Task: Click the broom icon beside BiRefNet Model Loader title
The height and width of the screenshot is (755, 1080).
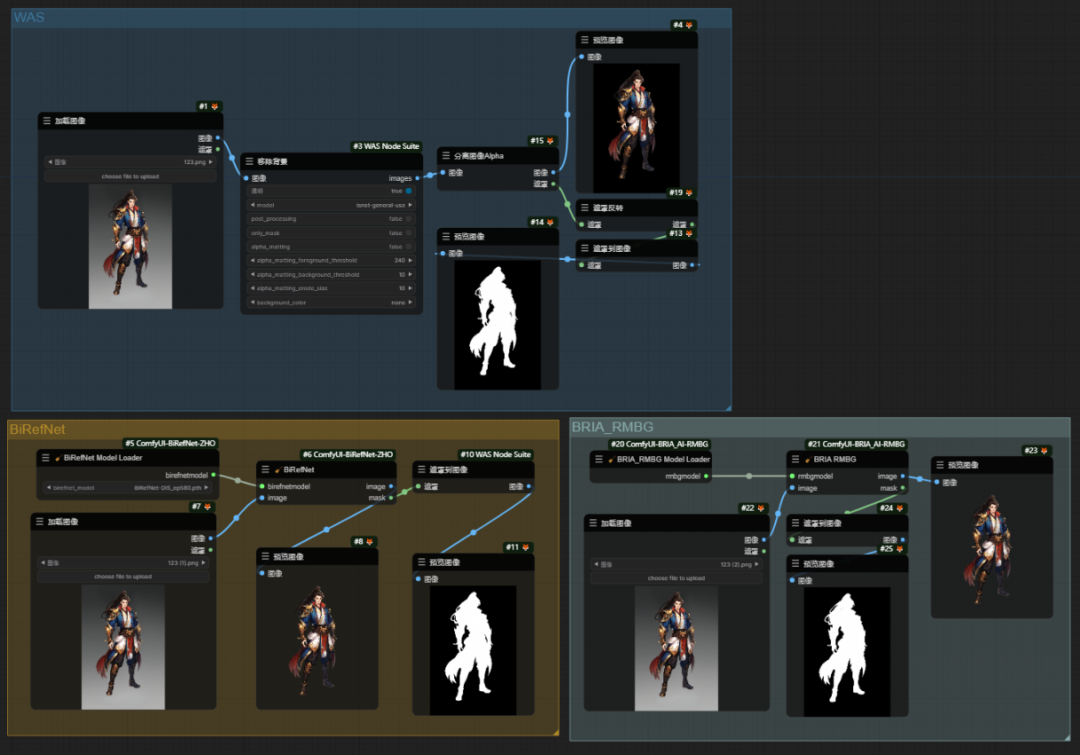Action: tap(58, 457)
